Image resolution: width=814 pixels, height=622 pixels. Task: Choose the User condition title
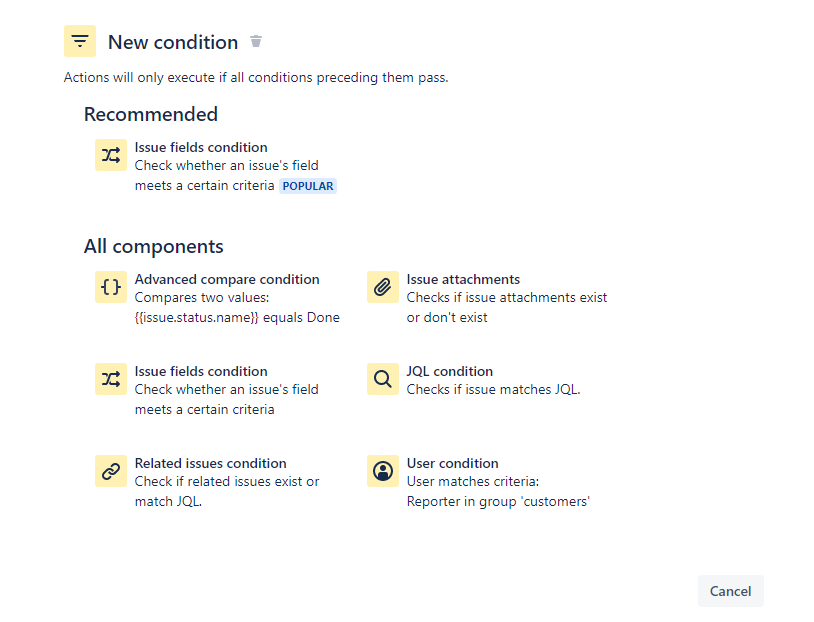pyautogui.click(x=452, y=463)
